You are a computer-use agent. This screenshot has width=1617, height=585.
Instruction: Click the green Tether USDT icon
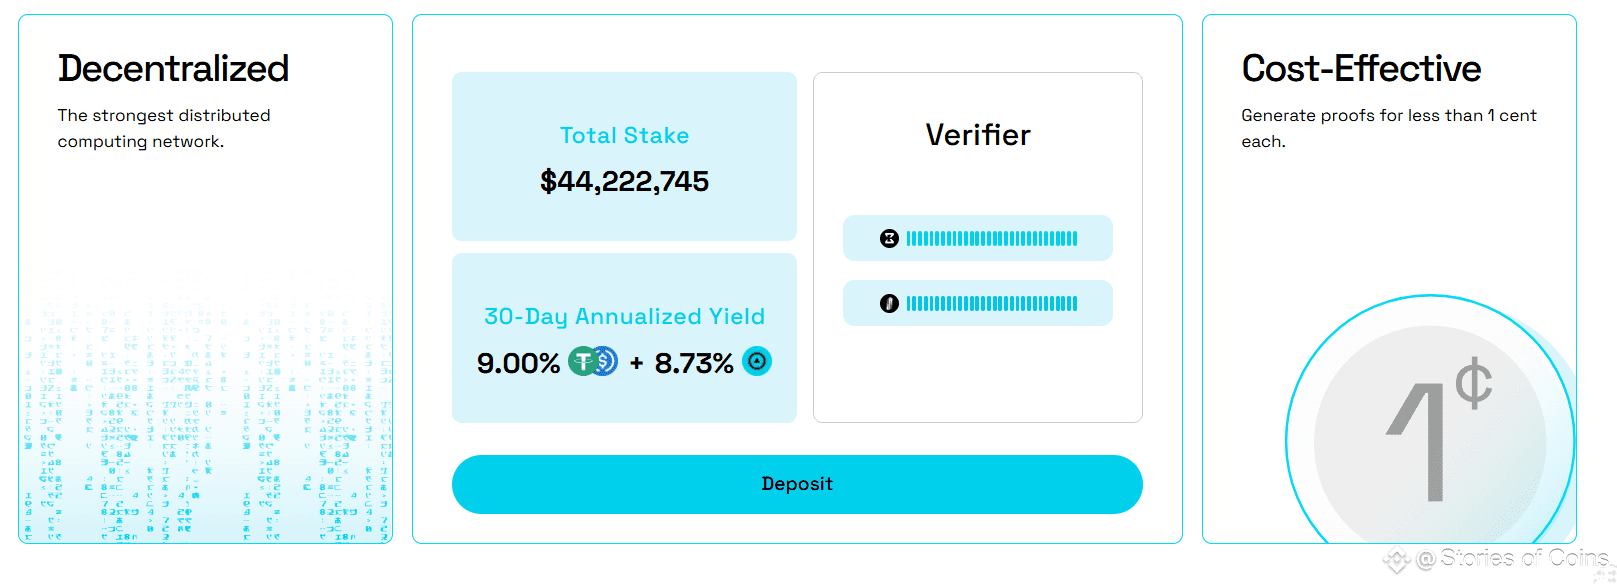582,361
